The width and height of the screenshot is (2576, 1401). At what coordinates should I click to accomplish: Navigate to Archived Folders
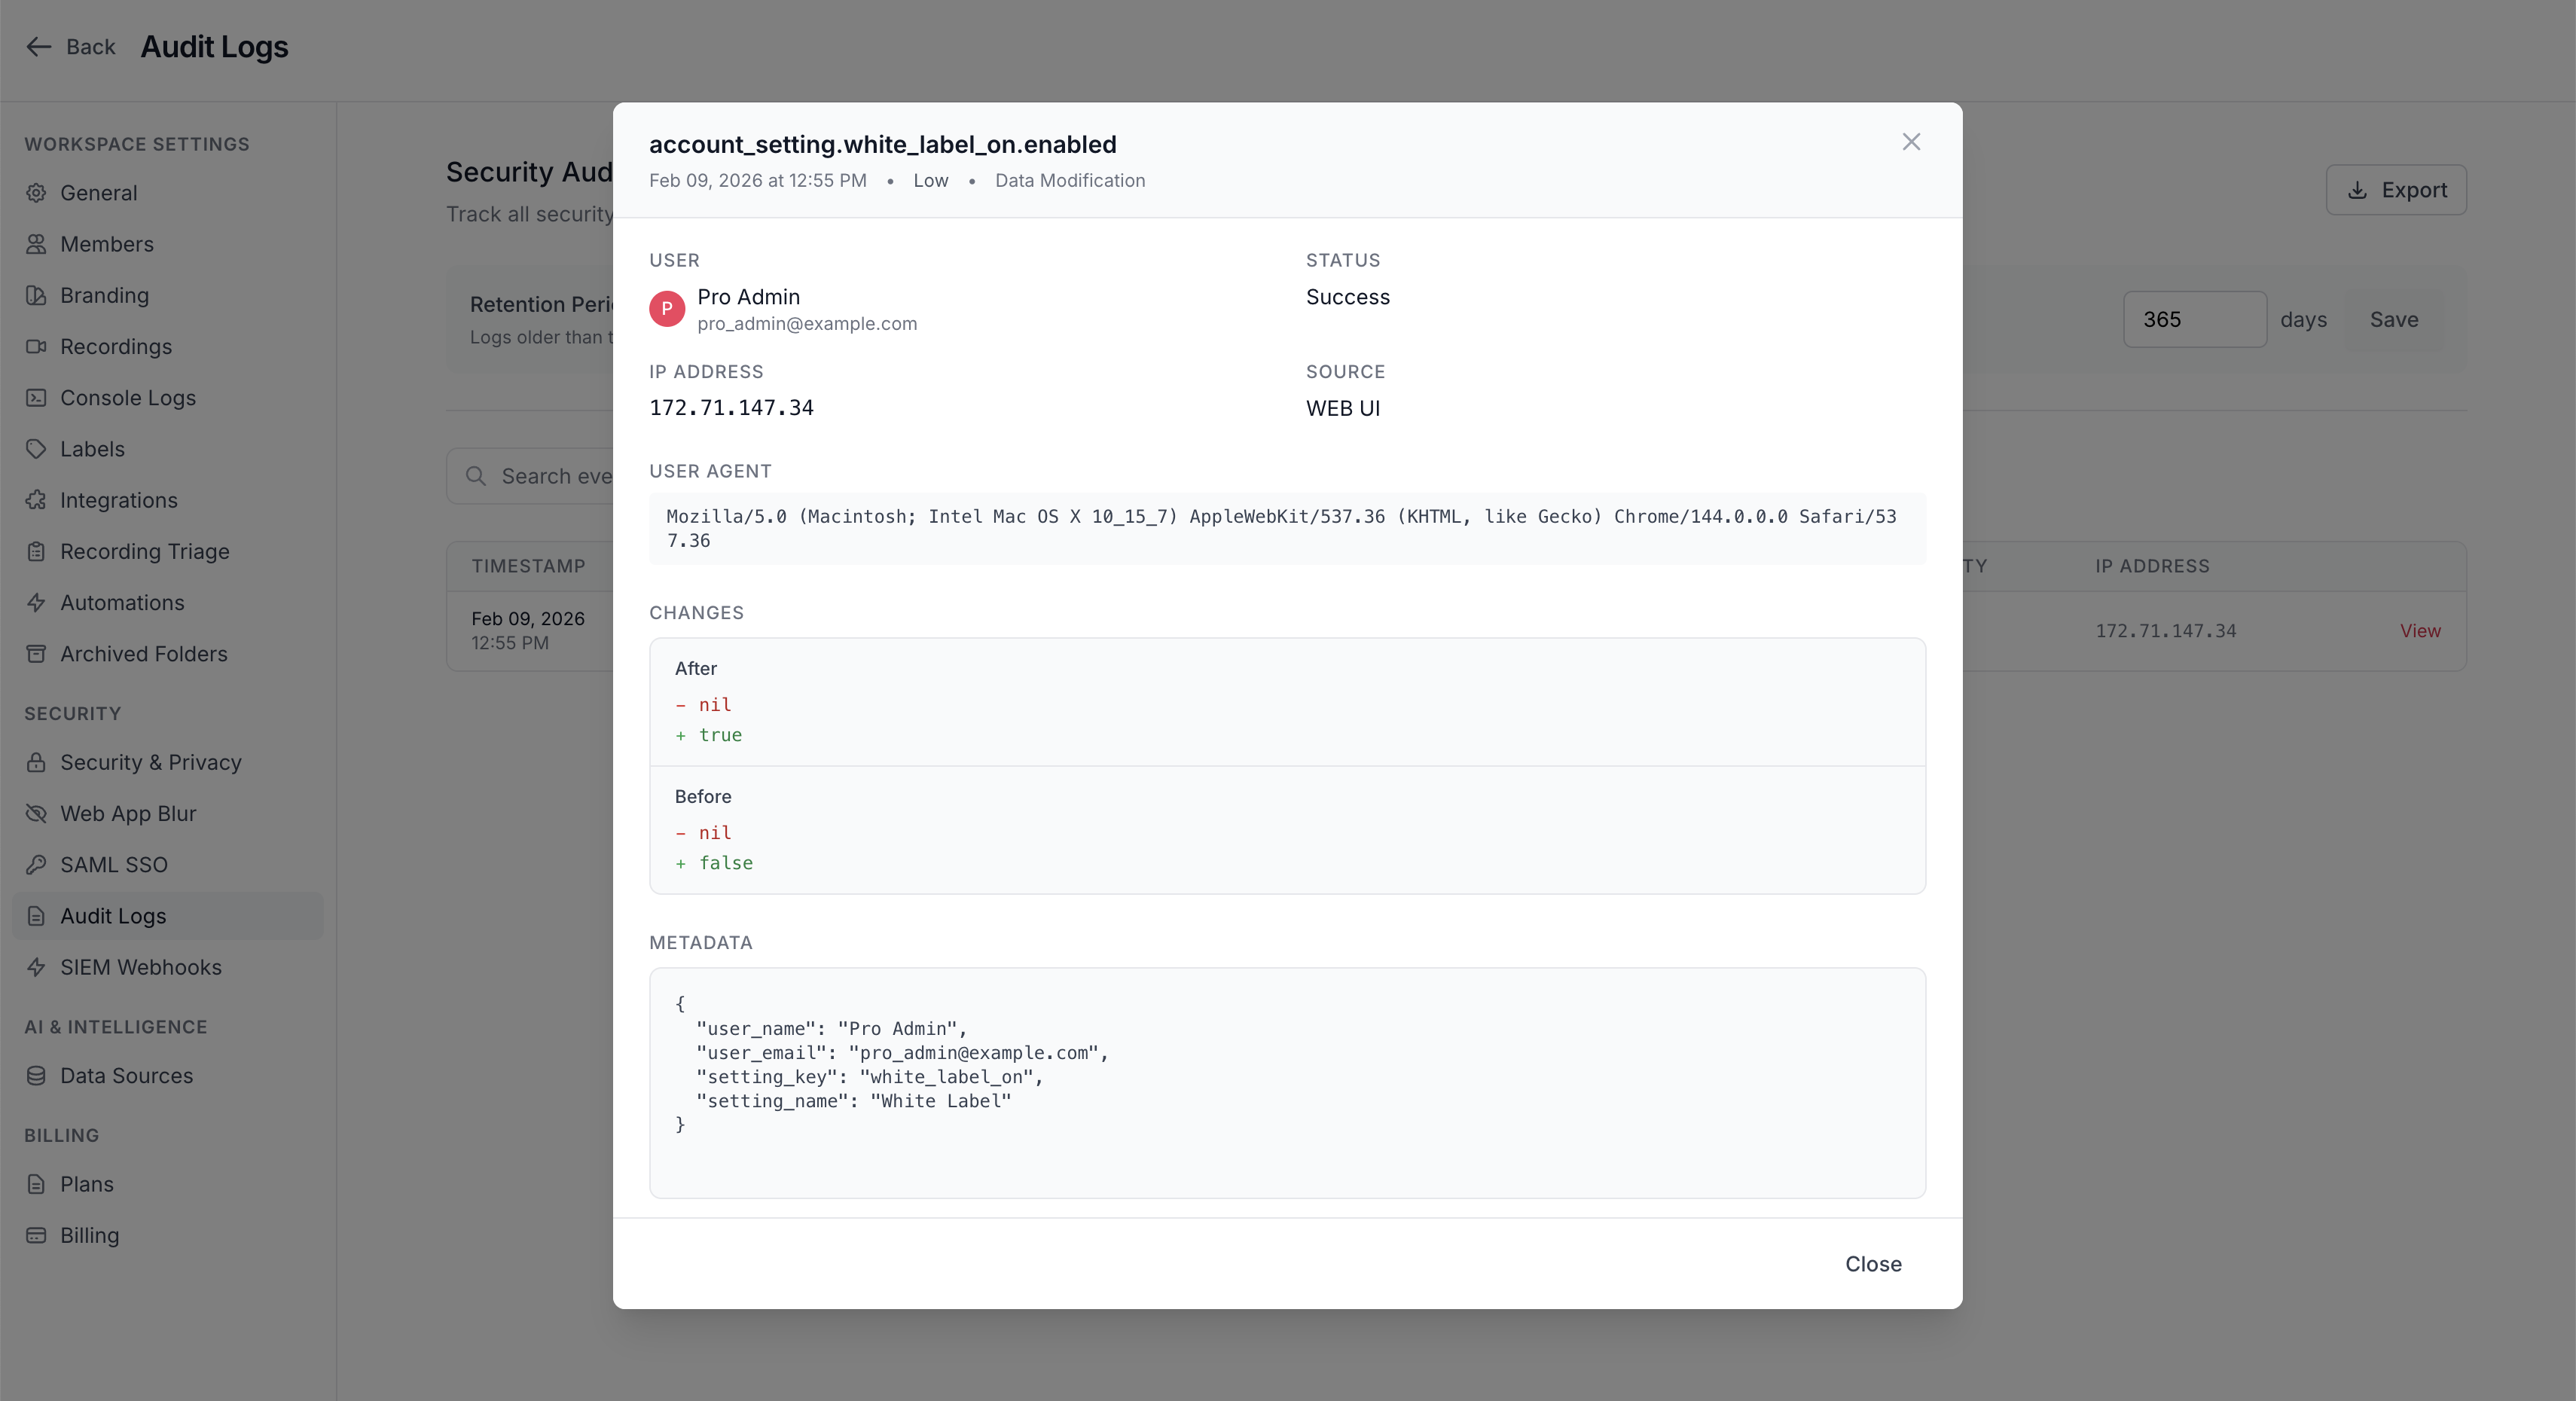click(143, 654)
